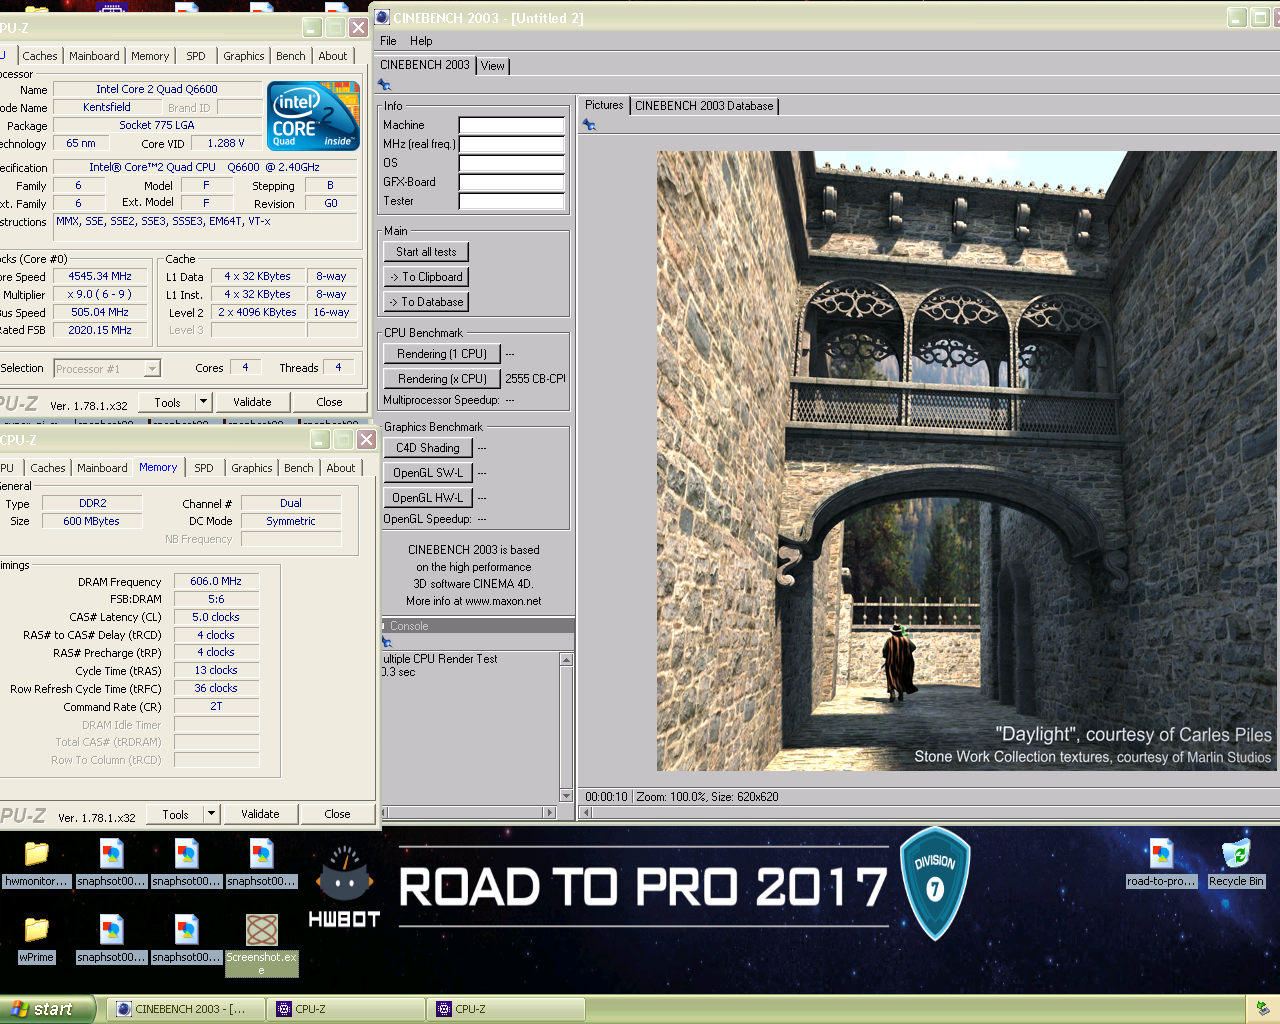This screenshot has width=1280, height=1024.
Task: Select the CINEBENCH 2003 main tab
Action: [425, 65]
